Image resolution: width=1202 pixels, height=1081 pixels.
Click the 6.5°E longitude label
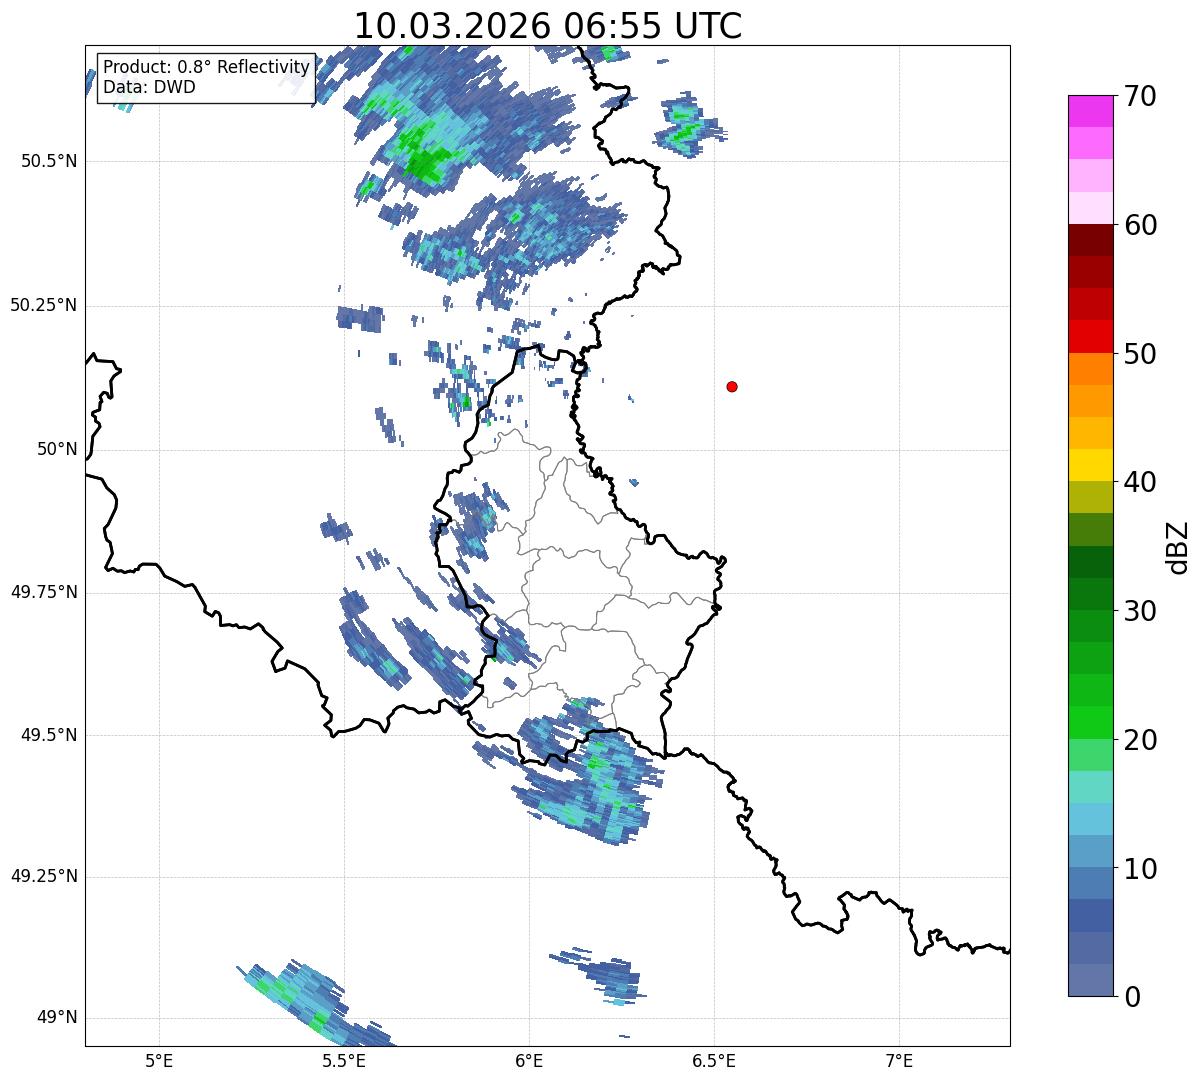point(714,1060)
